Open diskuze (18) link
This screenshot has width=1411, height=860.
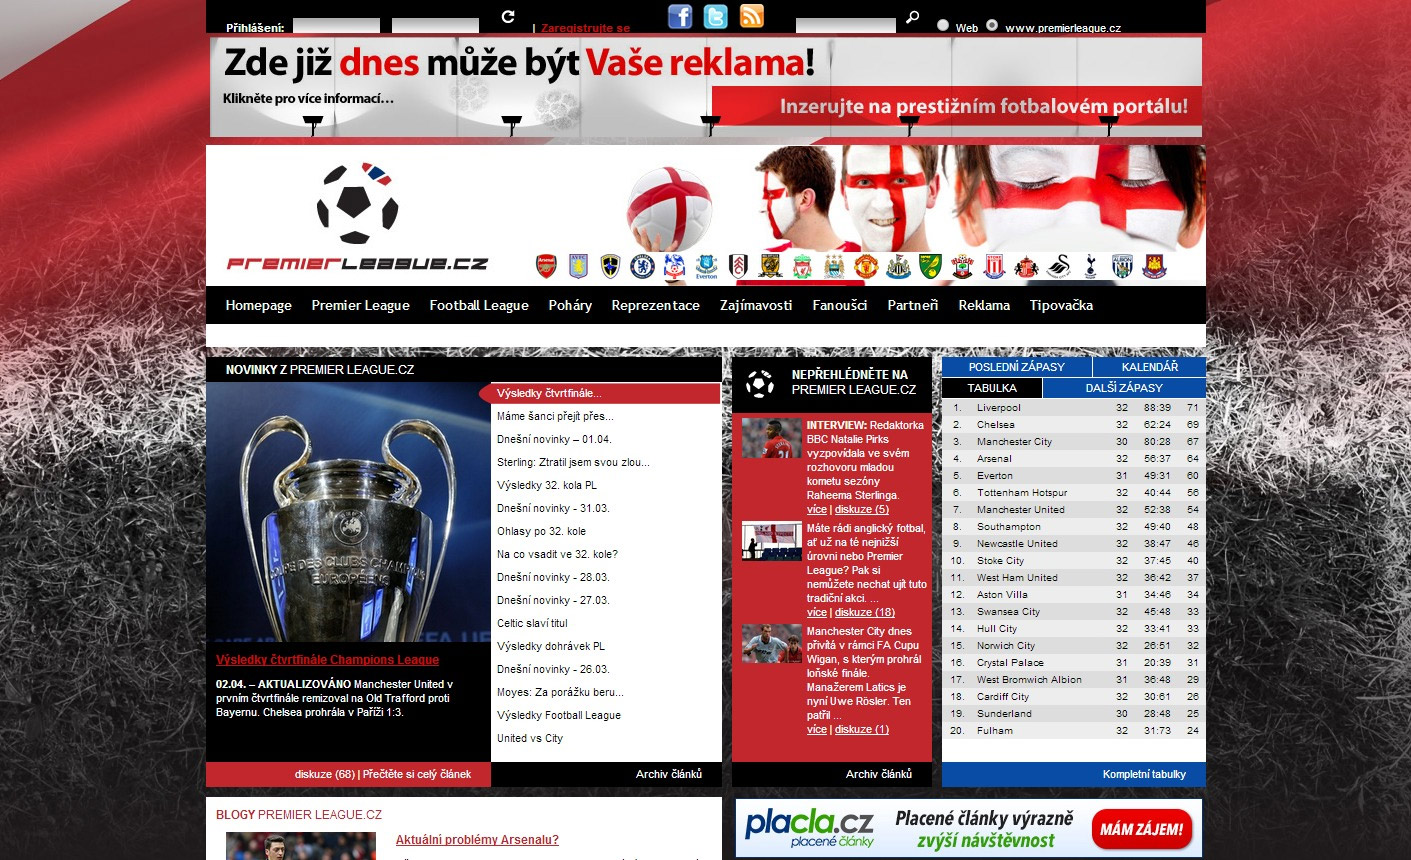click(x=865, y=612)
